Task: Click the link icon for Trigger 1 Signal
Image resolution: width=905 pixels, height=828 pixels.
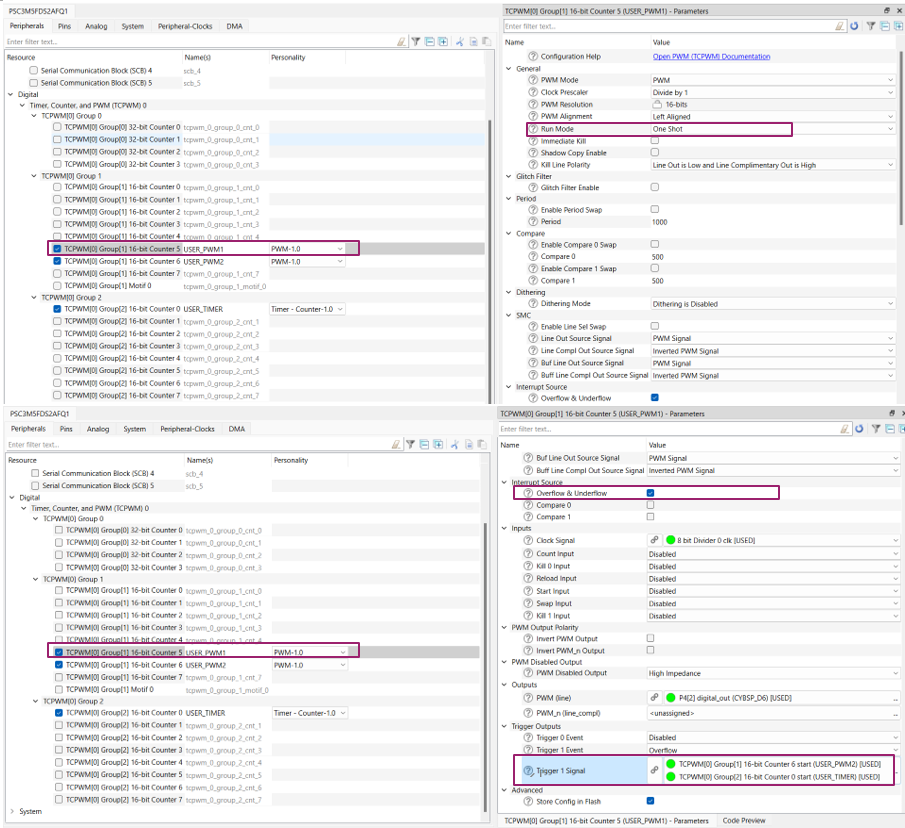Action: (x=655, y=770)
